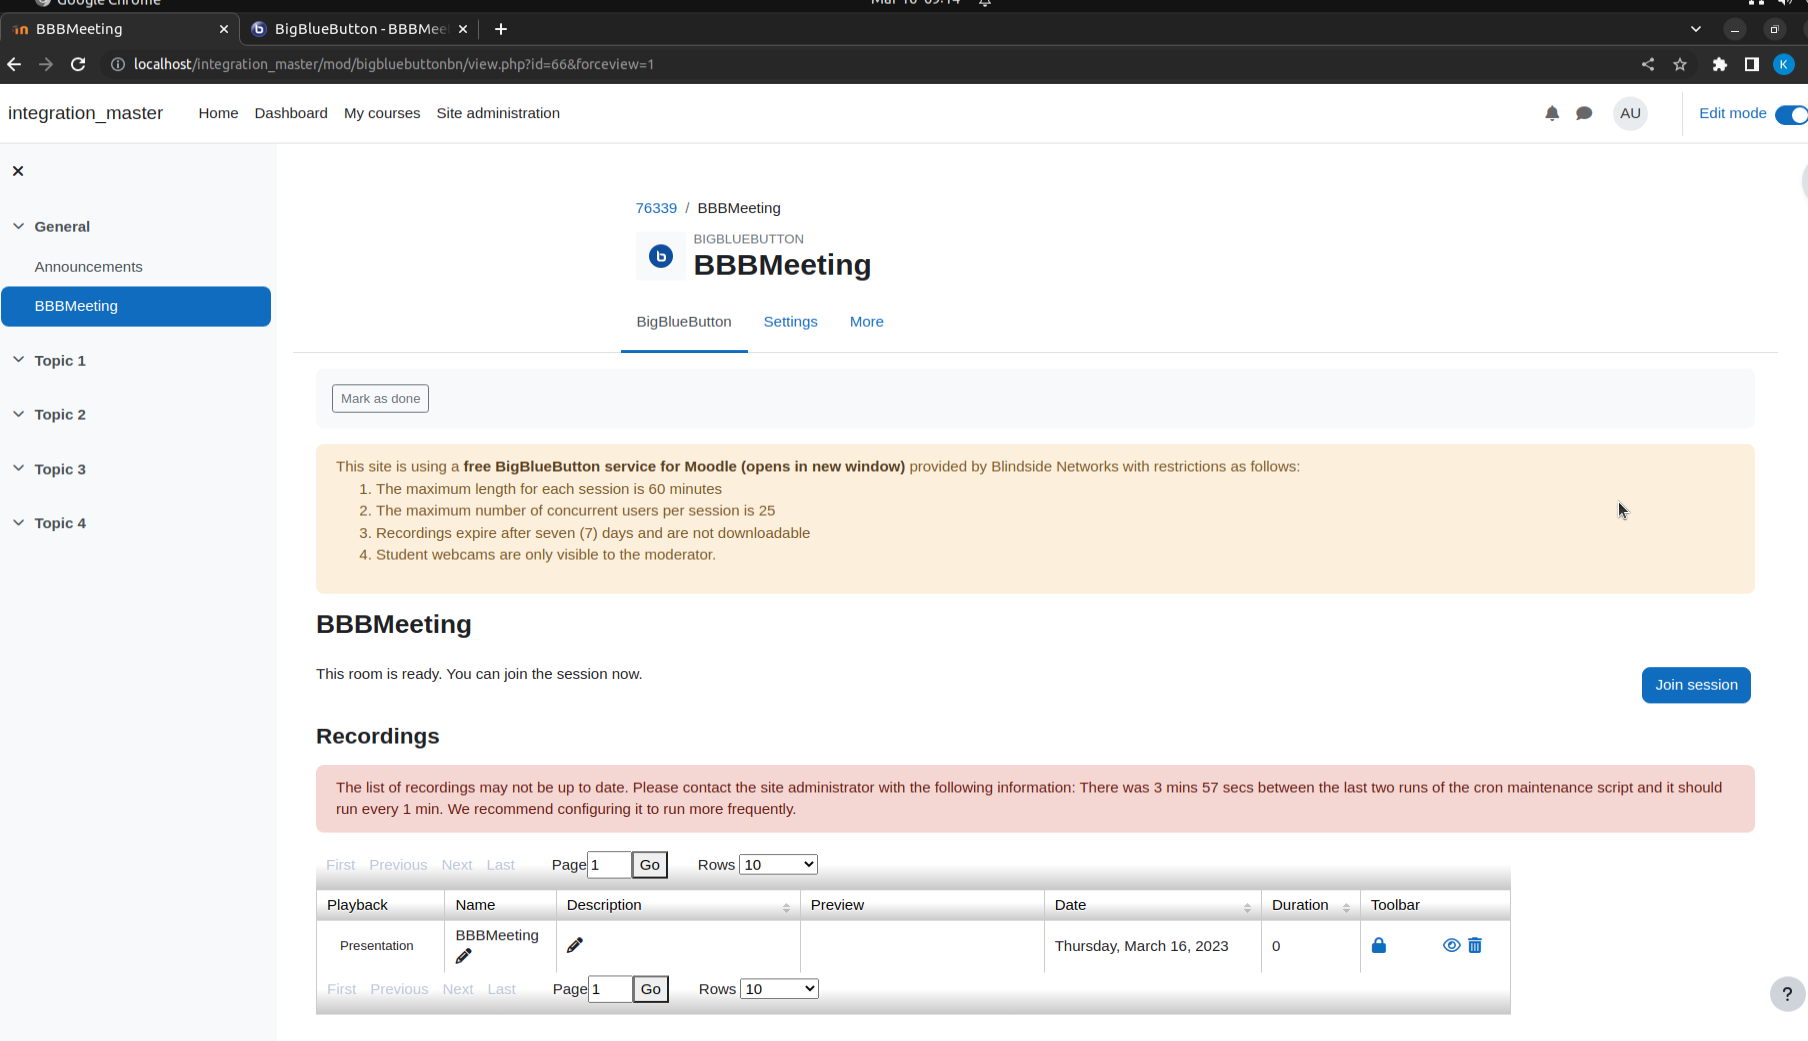Expand Topic 3 section chevron
The height and width of the screenshot is (1041, 1808).
coord(18,468)
